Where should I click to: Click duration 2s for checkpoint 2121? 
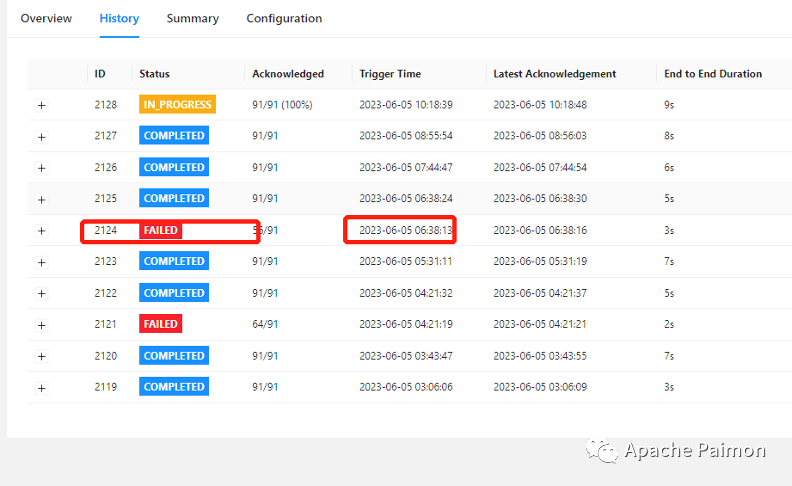point(669,324)
